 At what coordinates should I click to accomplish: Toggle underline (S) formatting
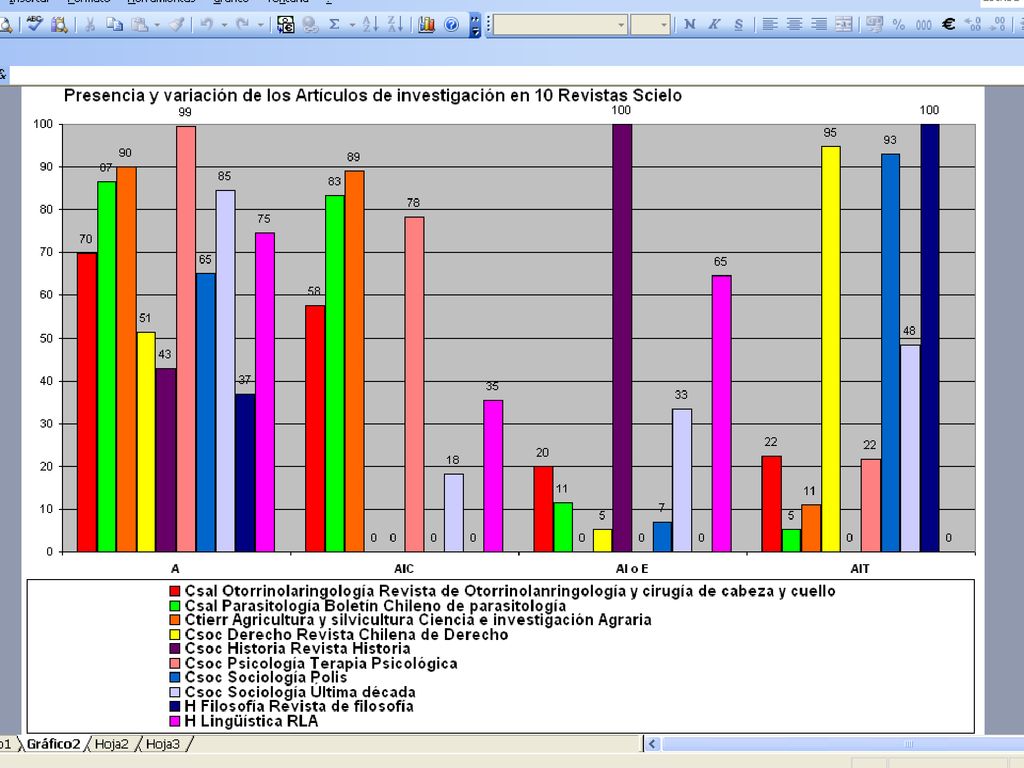pos(739,25)
